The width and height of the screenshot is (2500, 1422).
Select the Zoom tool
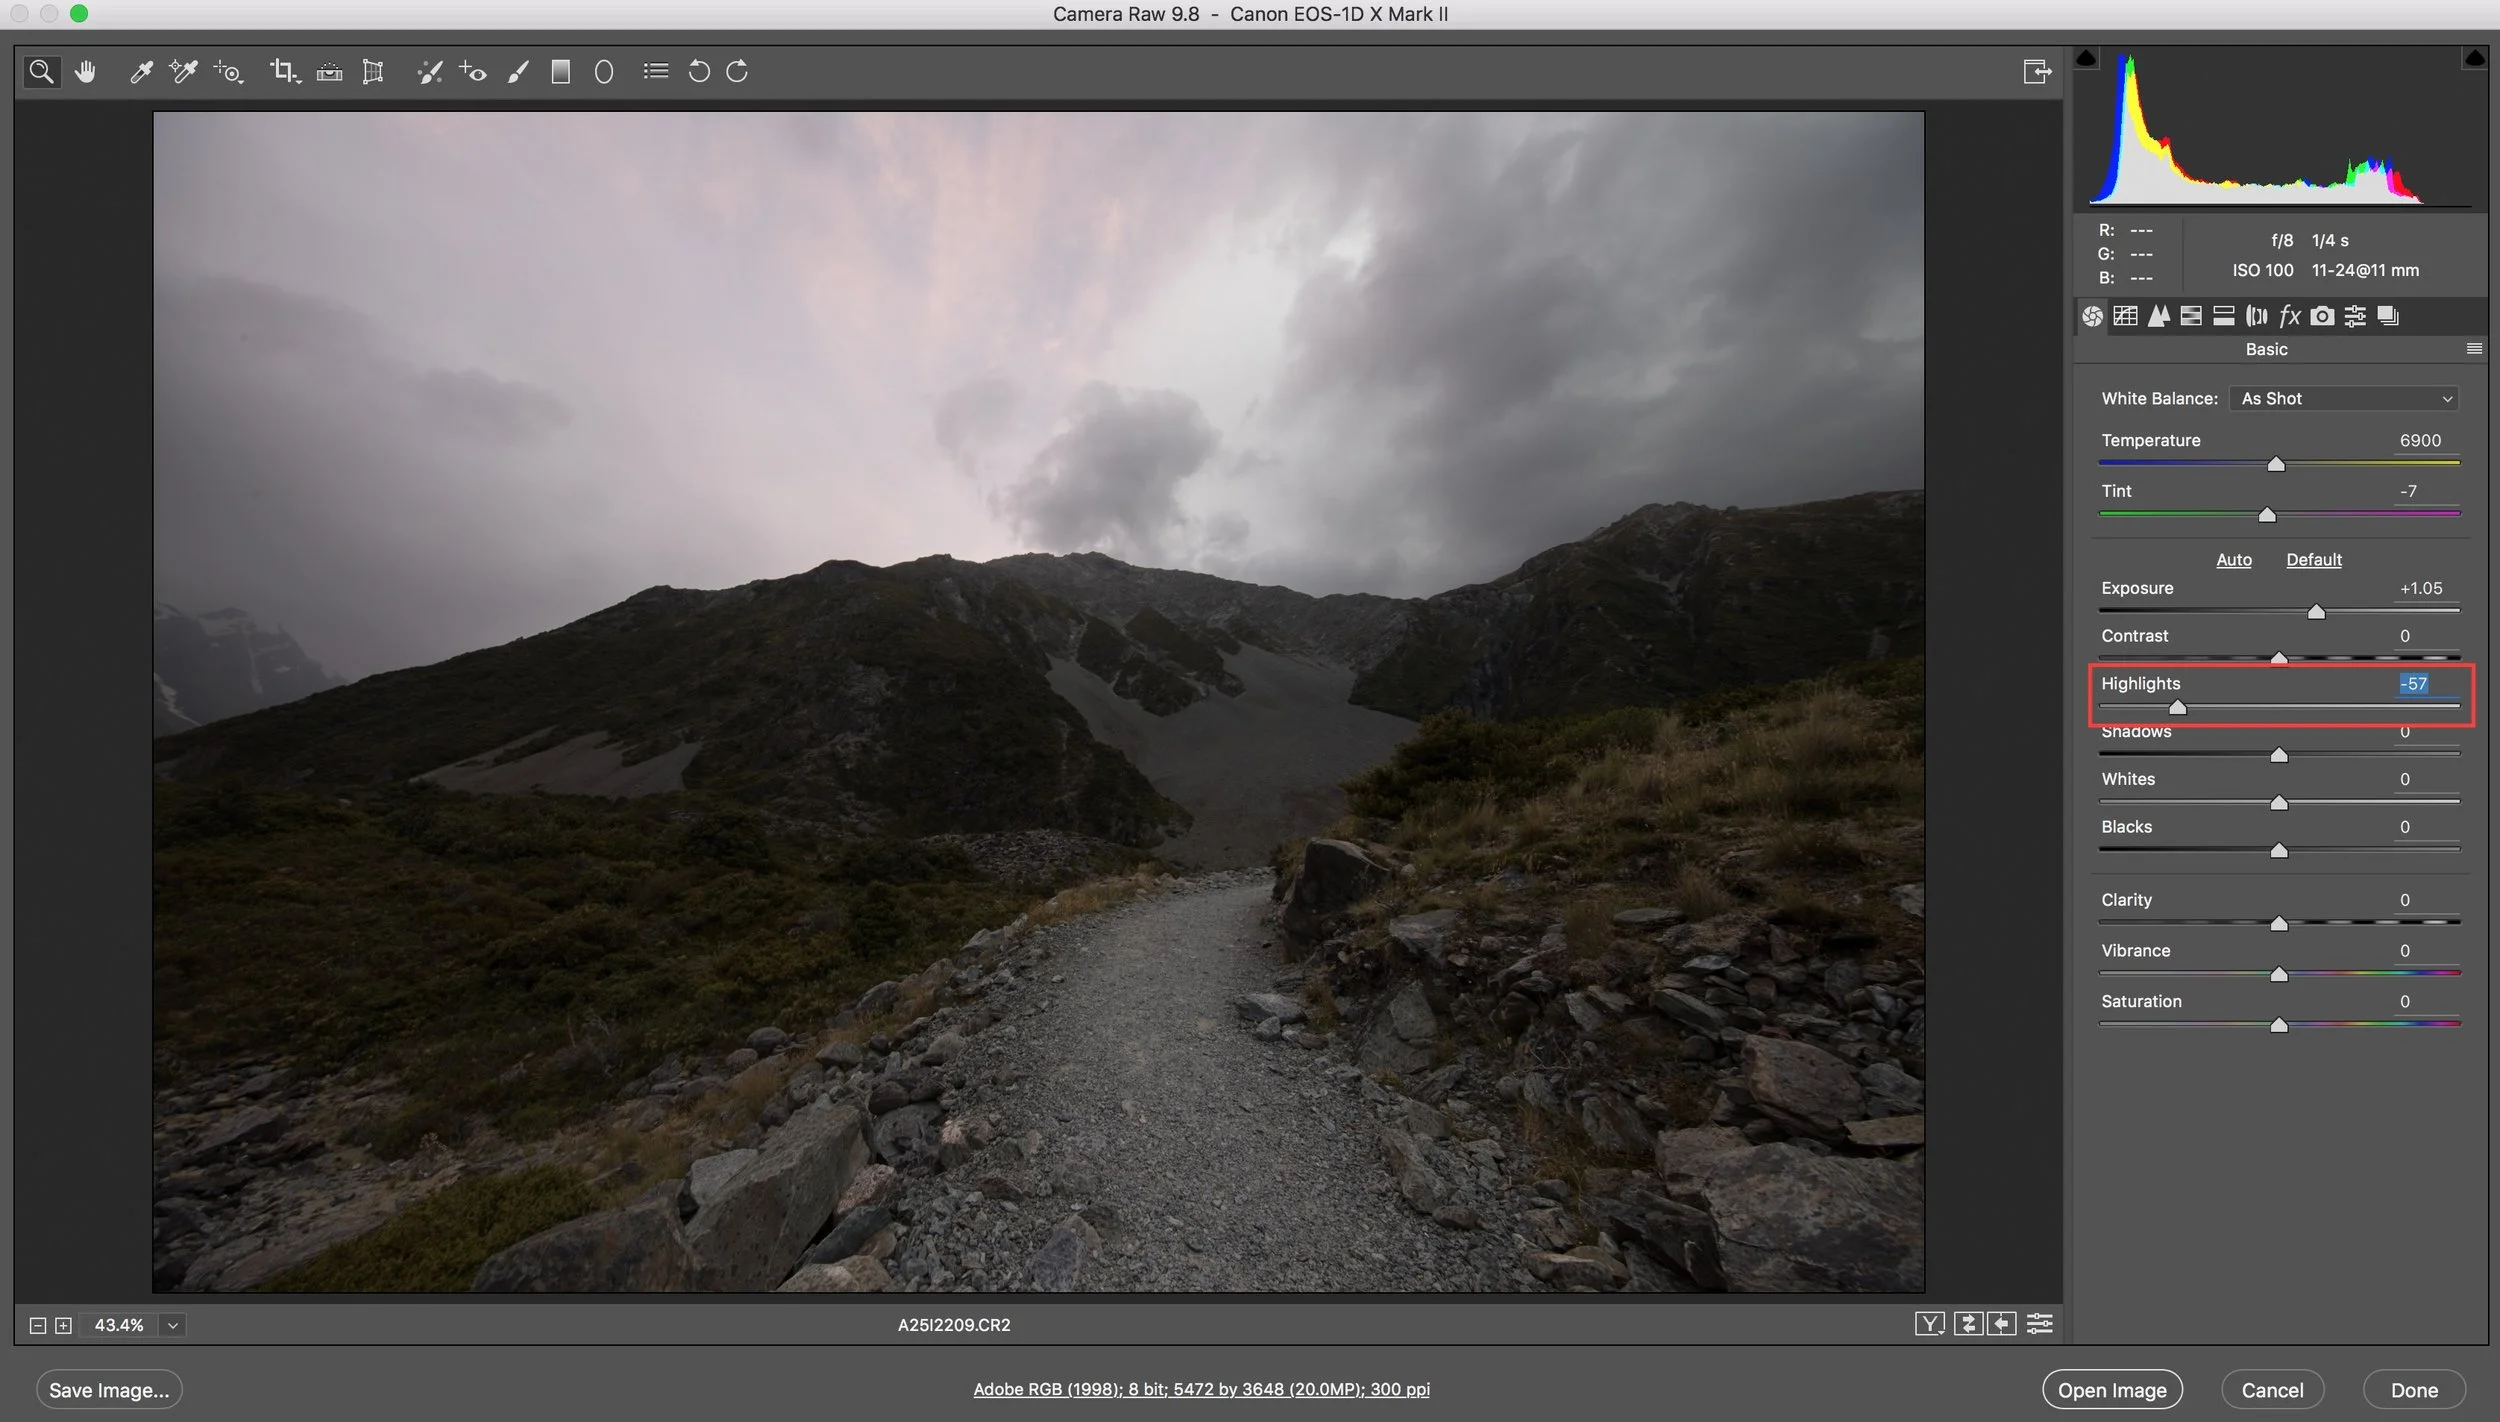[41, 71]
